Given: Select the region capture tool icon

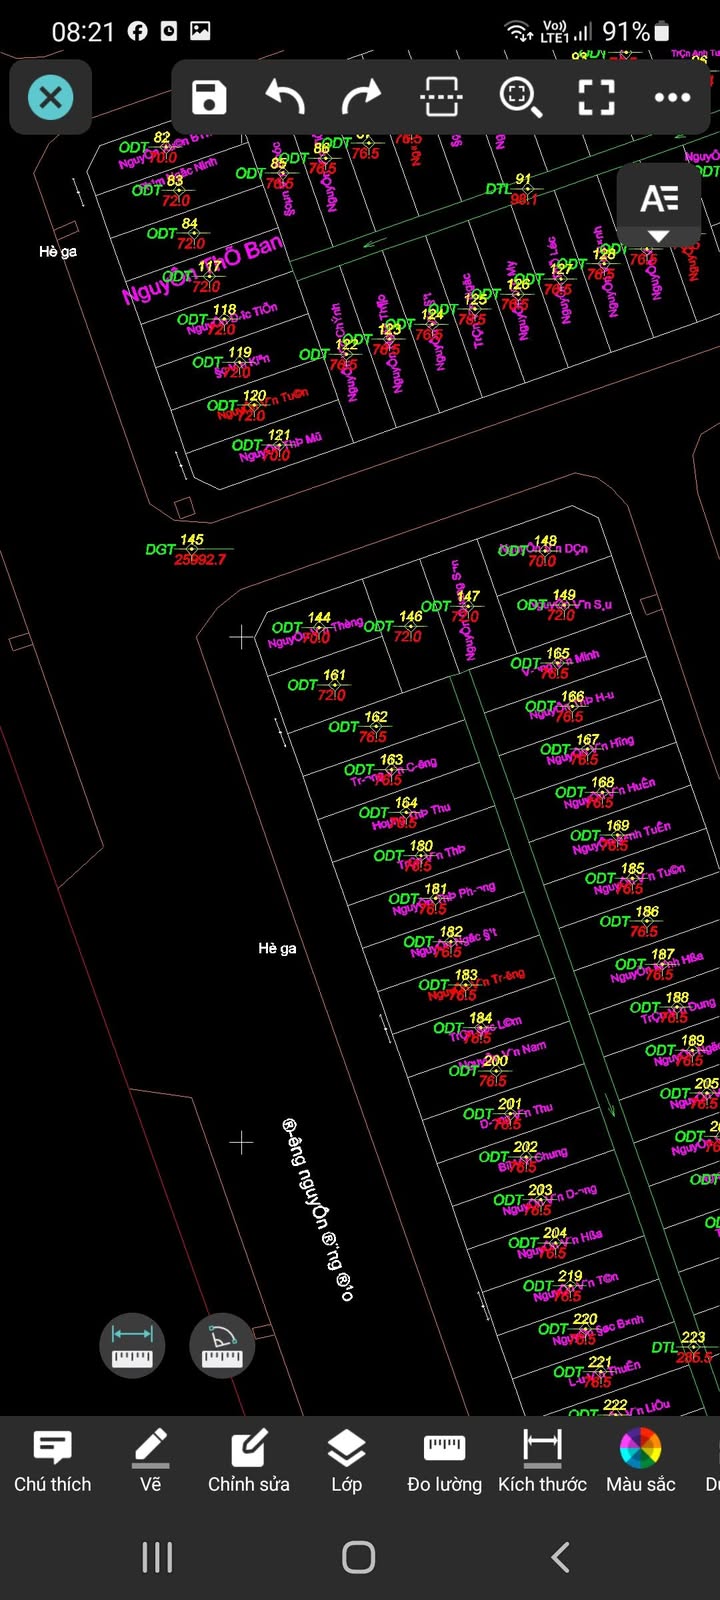Looking at the screenshot, I should [x=441, y=97].
